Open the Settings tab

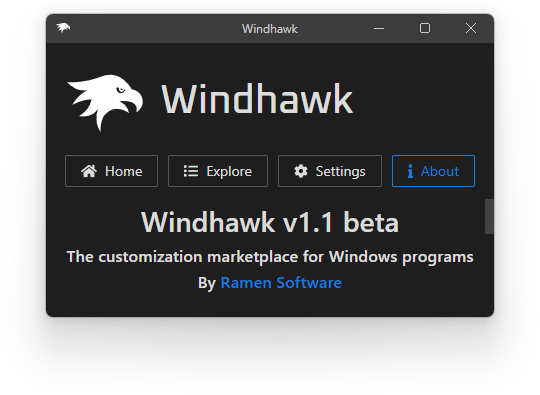coord(330,171)
